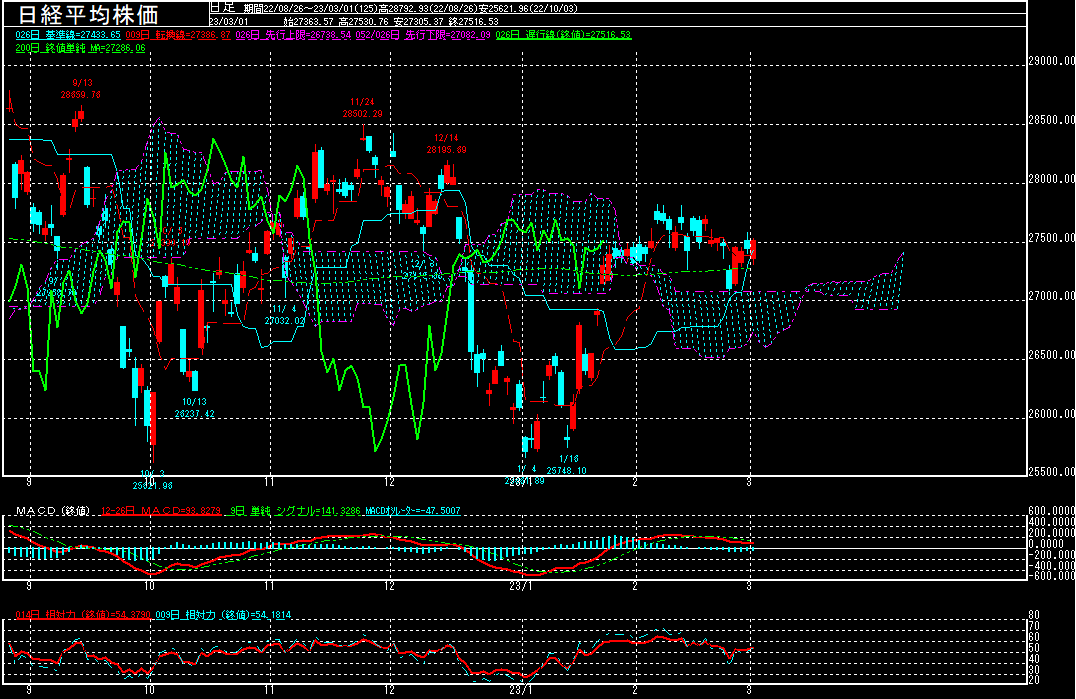Screen dimensions: 1076x699
Task: Click the -600.00 MACD scale label
Action: 1051,576
